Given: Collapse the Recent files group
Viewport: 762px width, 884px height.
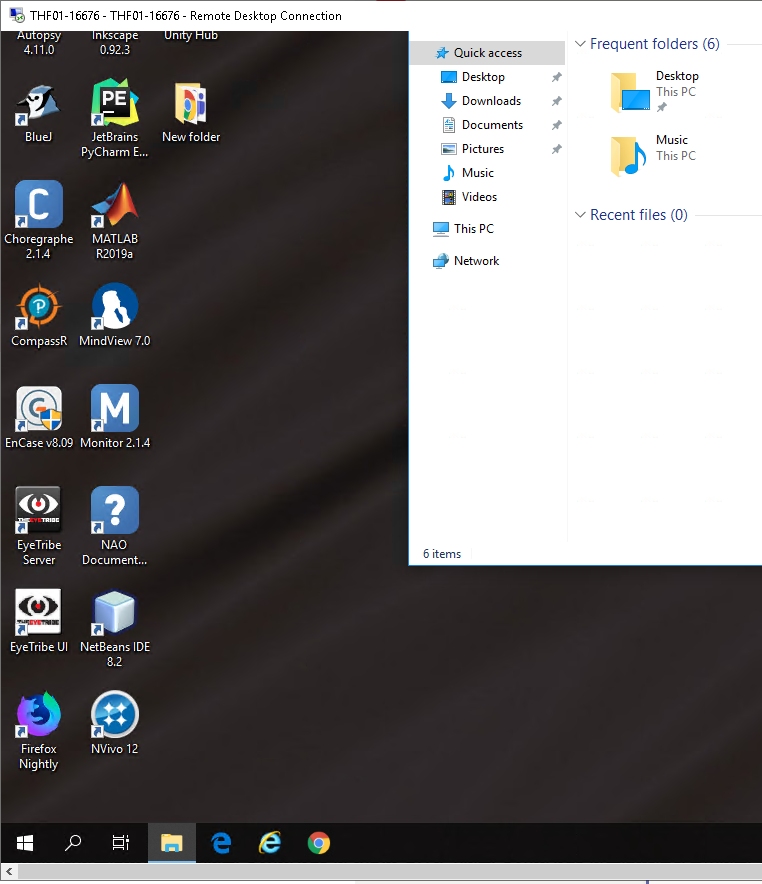Looking at the screenshot, I should [x=580, y=215].
